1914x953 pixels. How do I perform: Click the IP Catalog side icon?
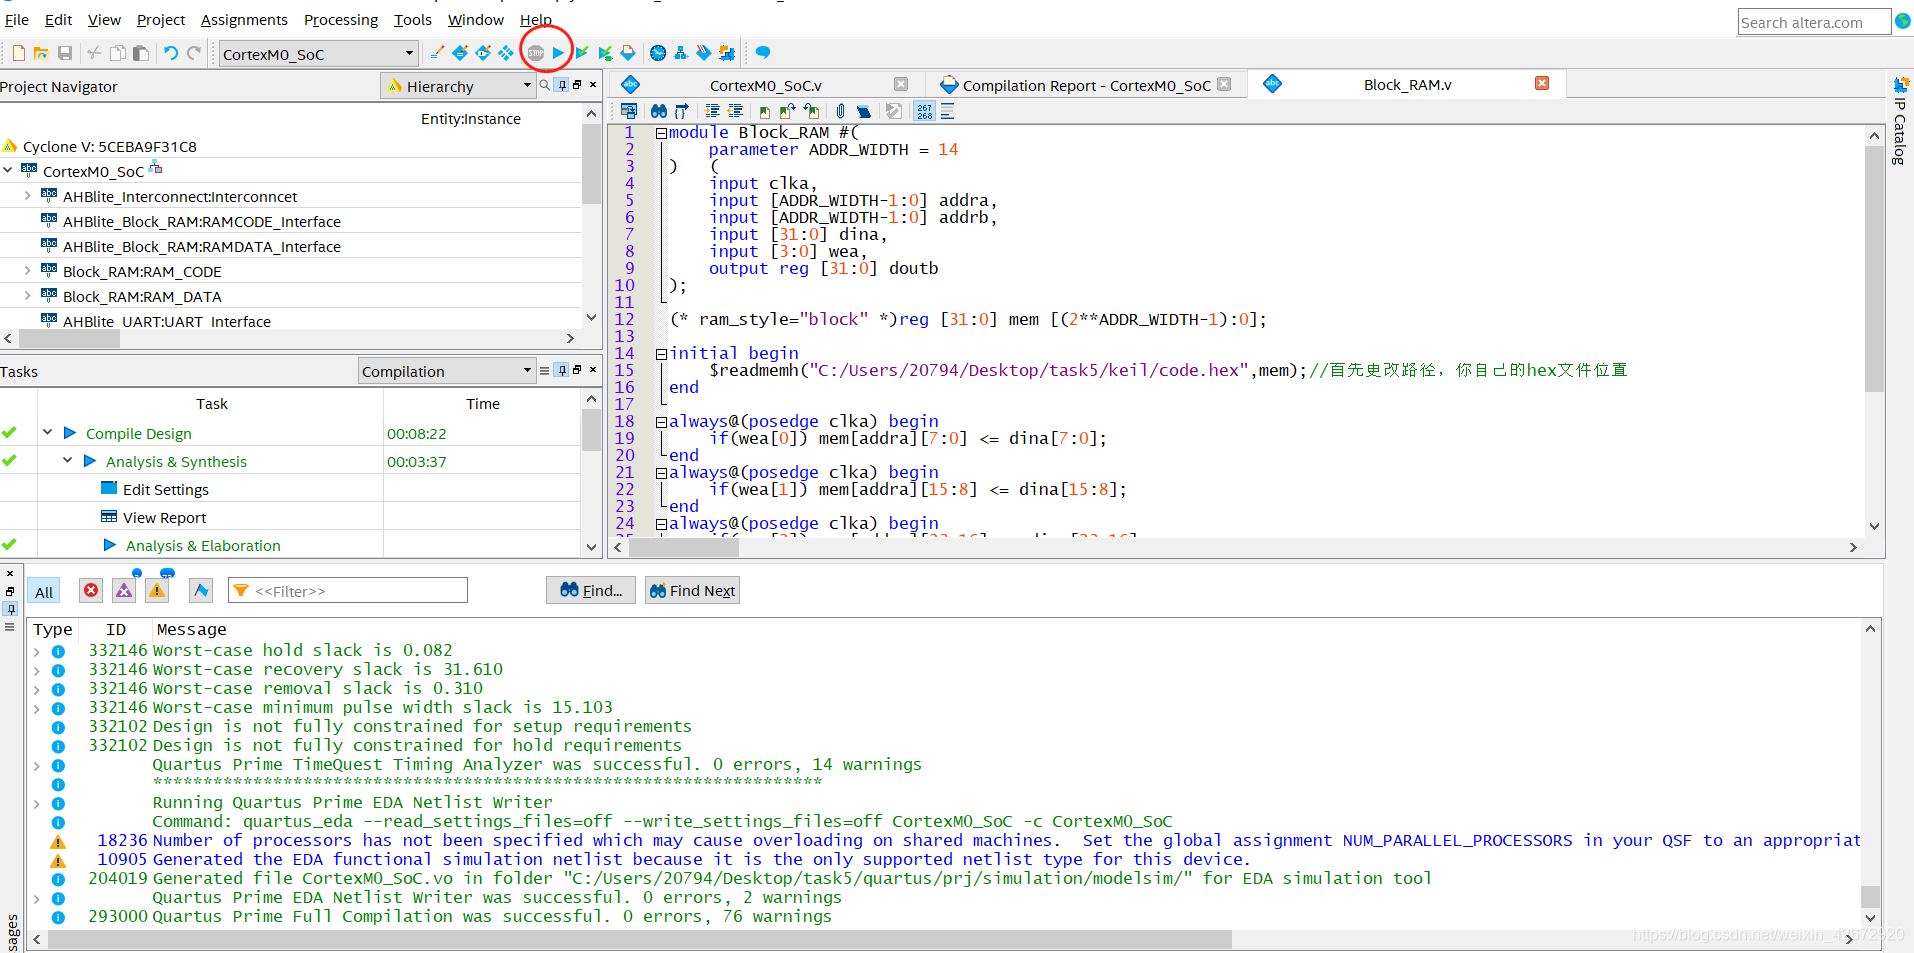[1900, 84]
